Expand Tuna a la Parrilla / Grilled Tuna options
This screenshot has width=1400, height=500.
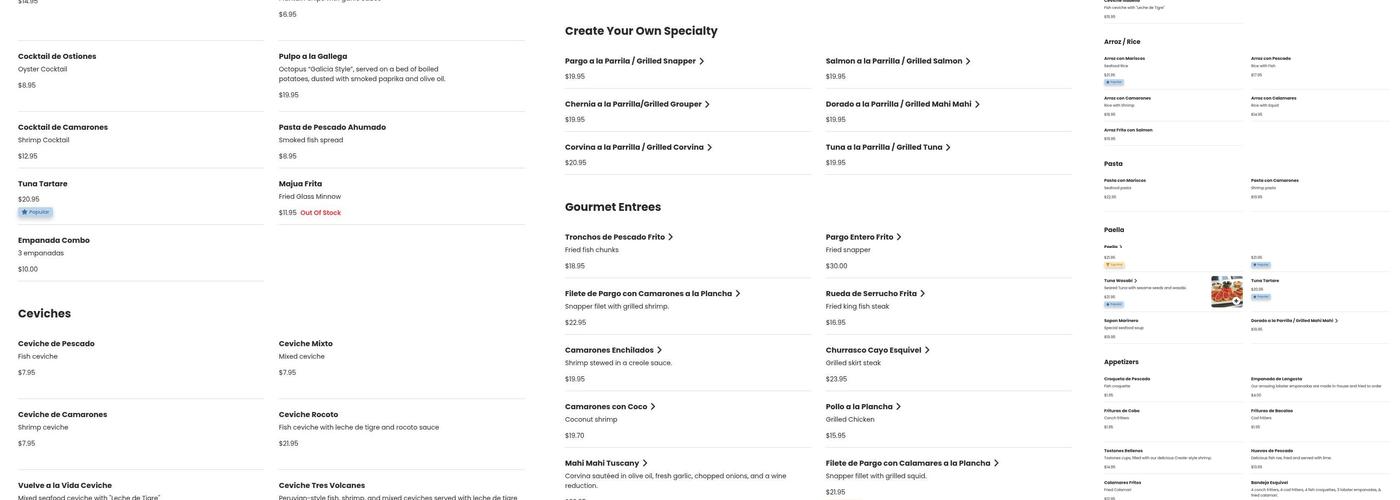[948, 148]
